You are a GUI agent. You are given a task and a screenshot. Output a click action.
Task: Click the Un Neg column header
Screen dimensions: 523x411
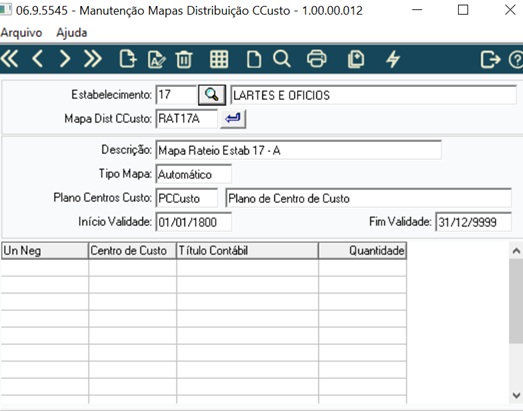tap(45, 251)
